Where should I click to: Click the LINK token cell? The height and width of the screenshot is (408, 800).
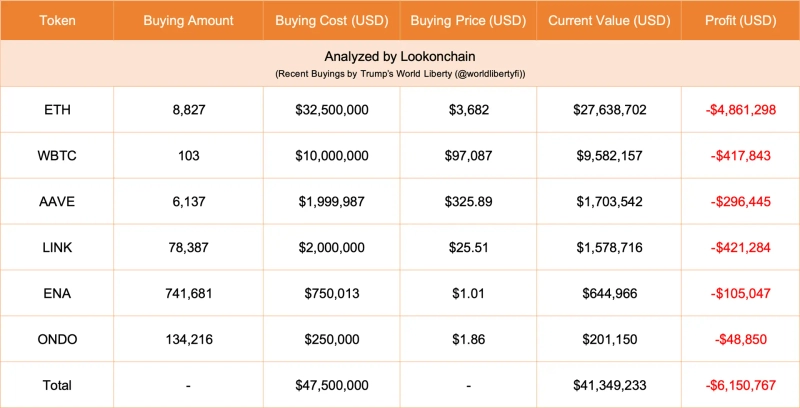coord(57,247)
